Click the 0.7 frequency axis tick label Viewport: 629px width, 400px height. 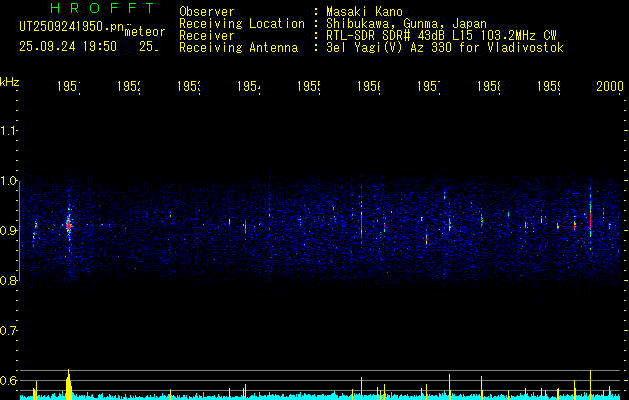pos(9,331)
